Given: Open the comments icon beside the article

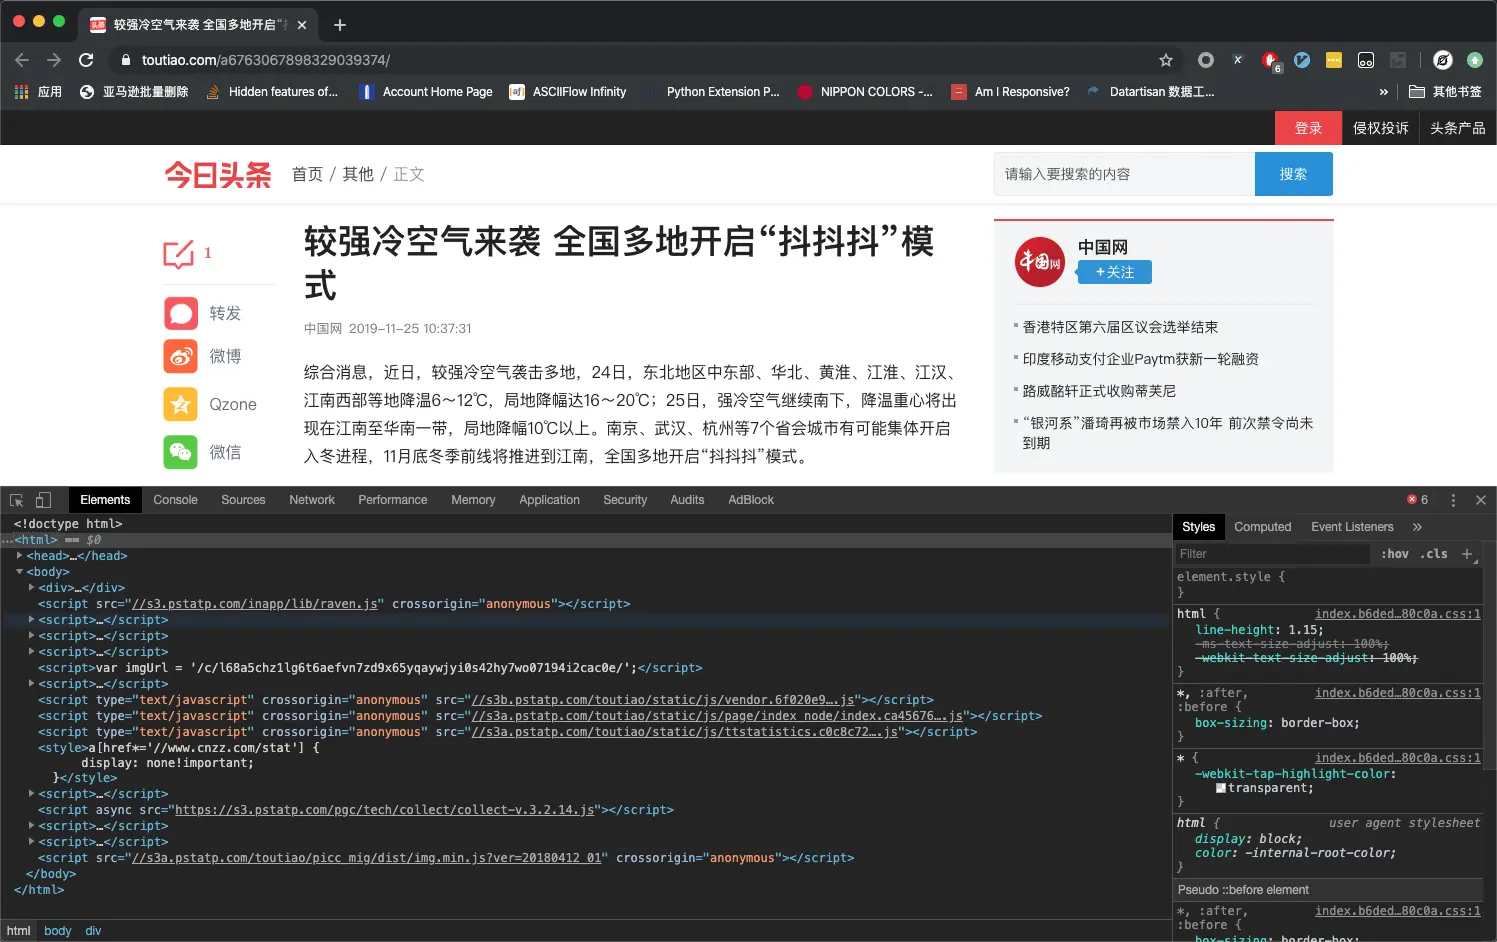Looking at the screenshot, I should point(179,254).
